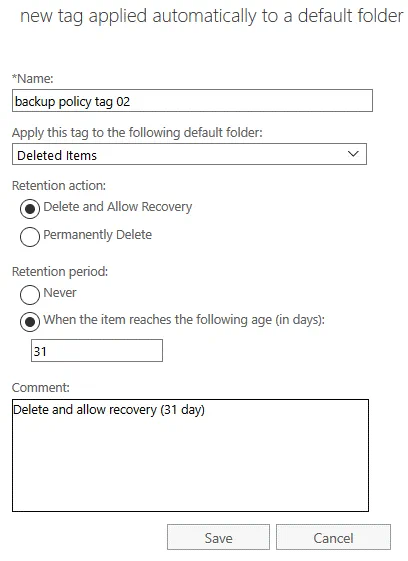Click the backup policy tag 02 text

click(x=72, y=102)
